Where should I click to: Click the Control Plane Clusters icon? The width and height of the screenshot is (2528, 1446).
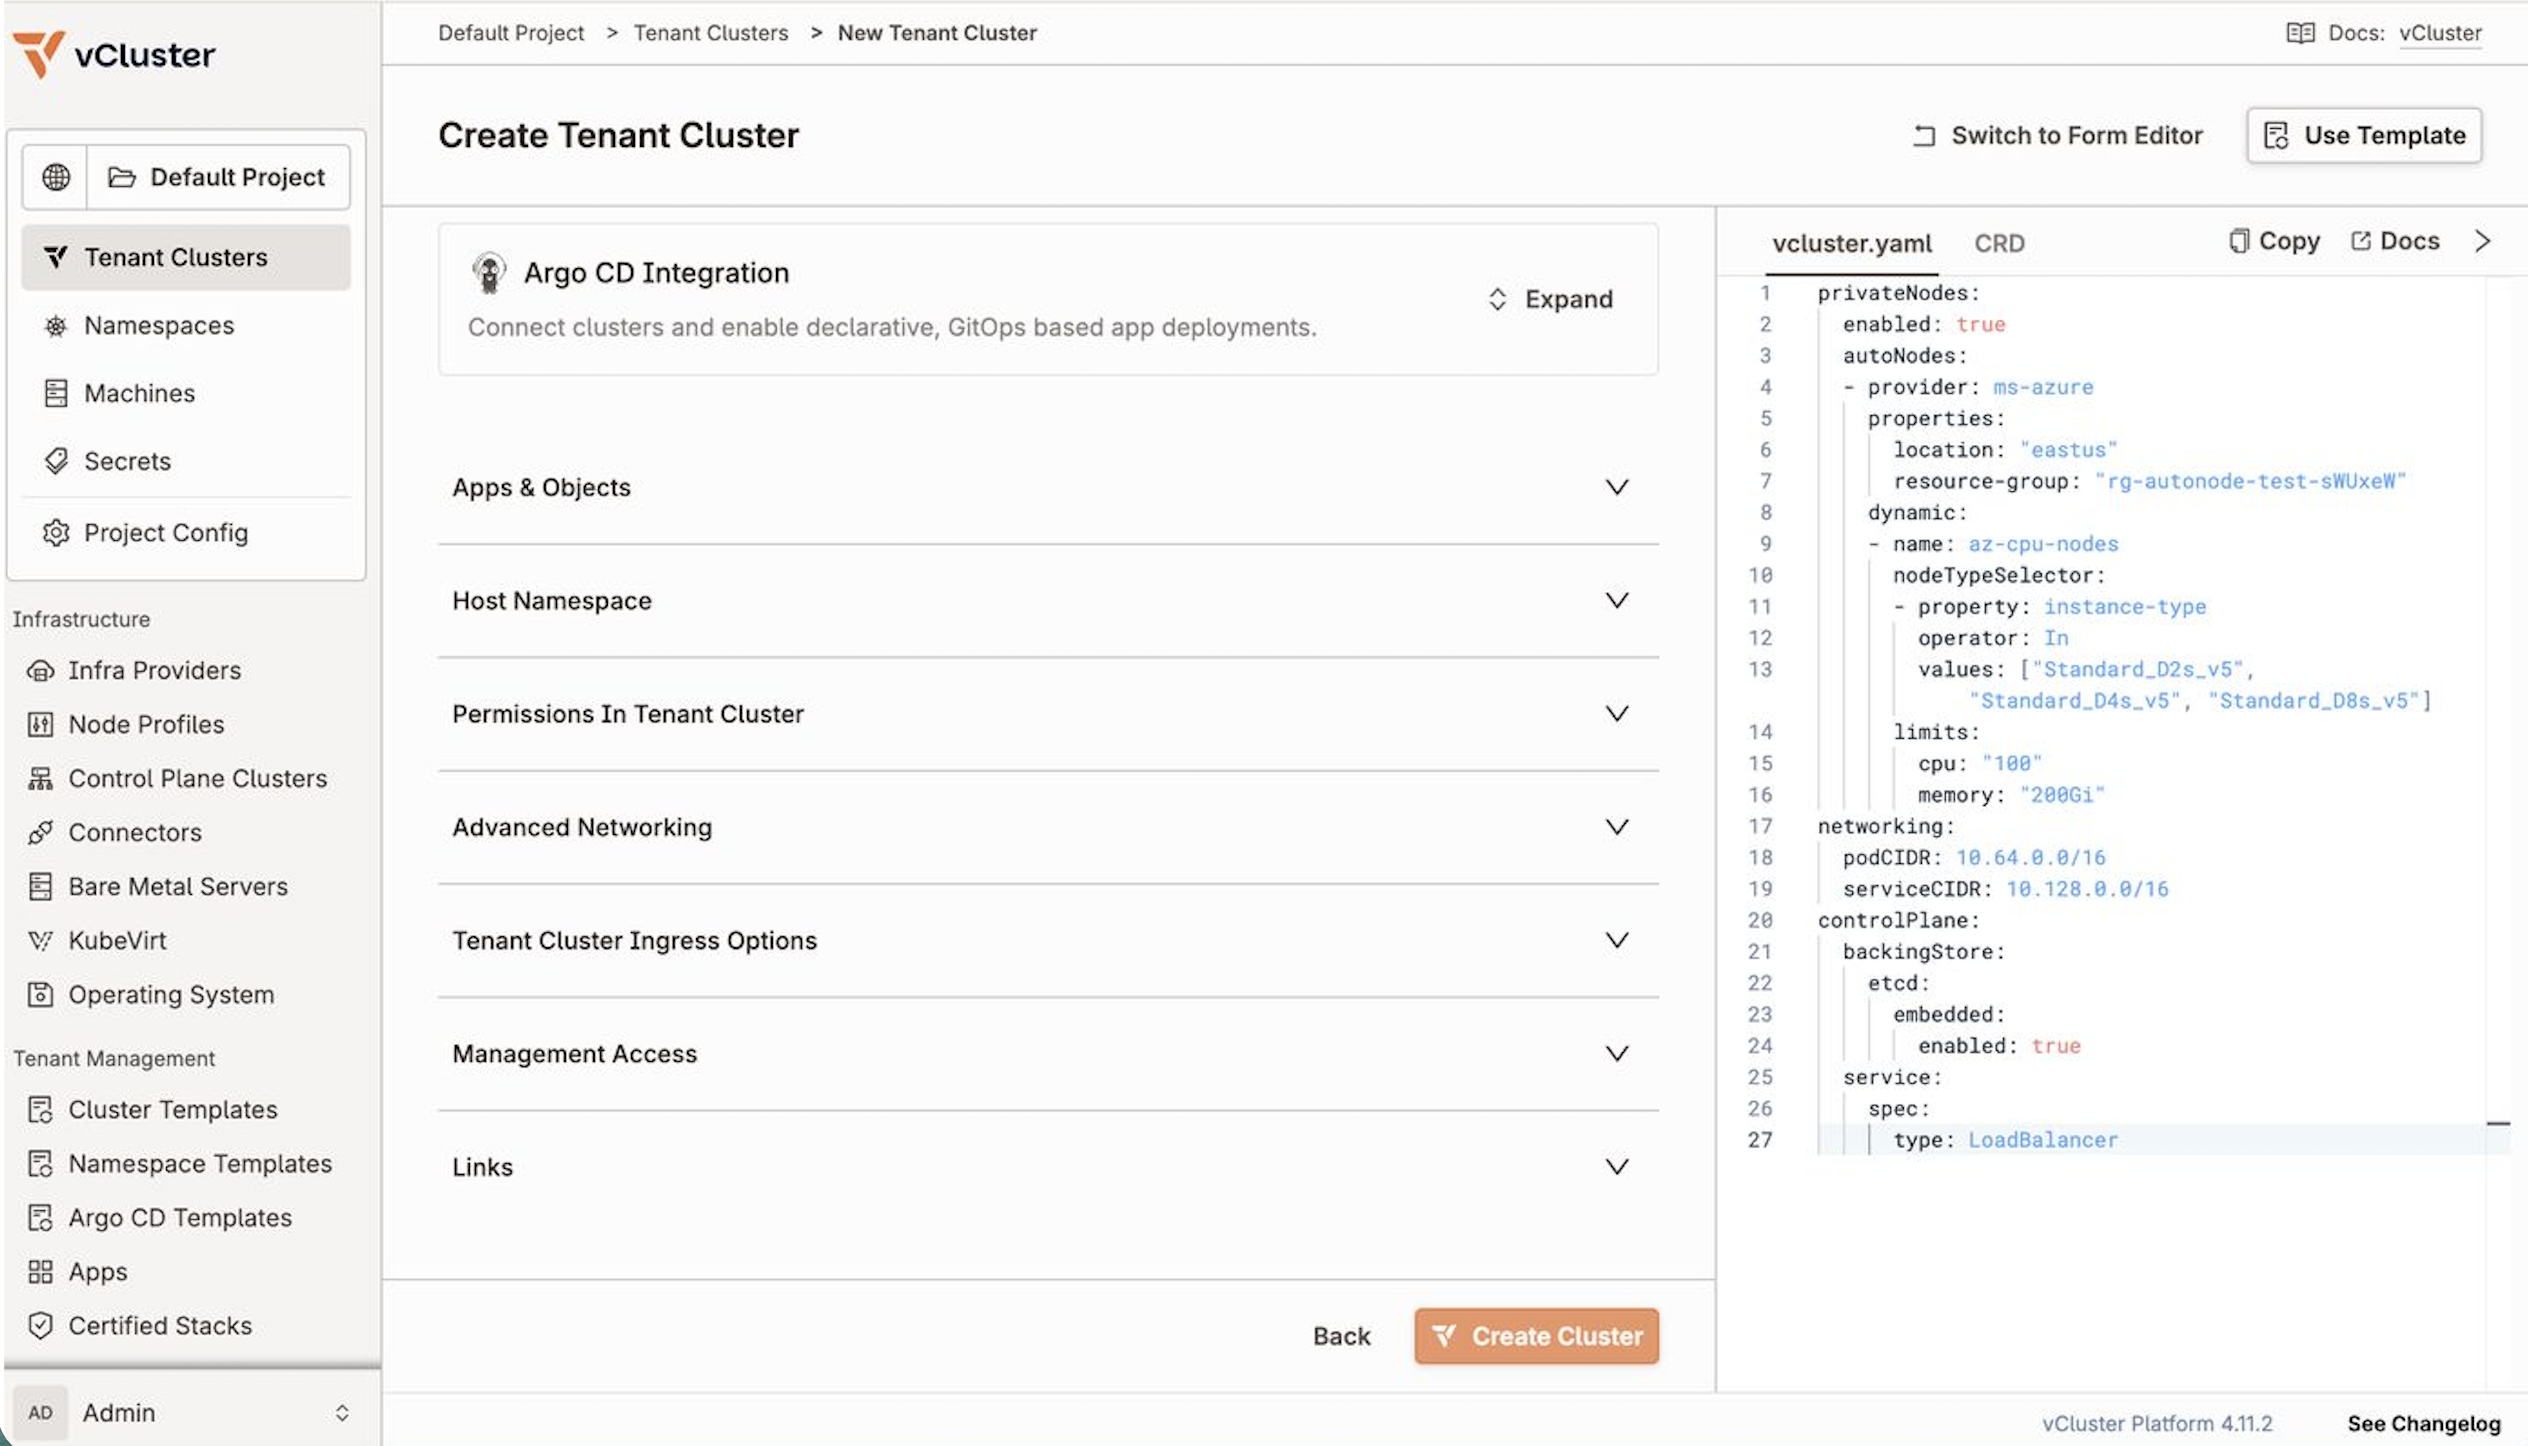pyautogui.click(x=40, y=778)
